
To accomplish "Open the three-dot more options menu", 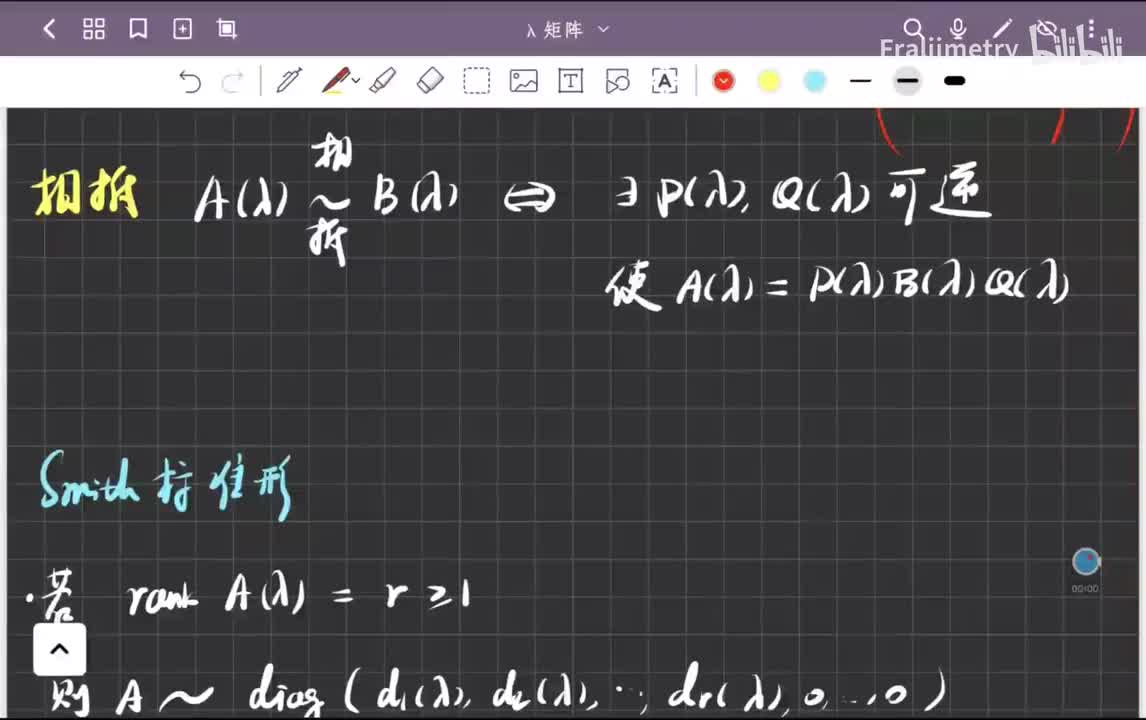I will tap(1091, 29).
